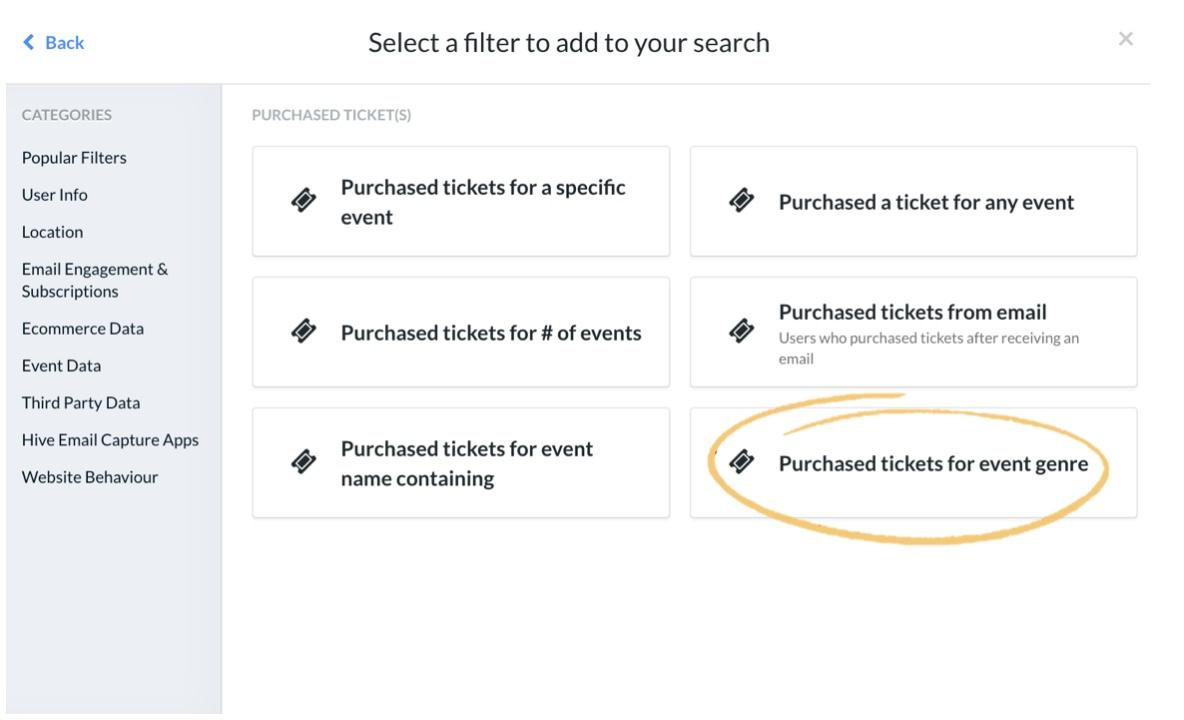The image size is (1184, 720).
Task: Choose Purchased tickets for event genre filter
Action: coord(914,463)
